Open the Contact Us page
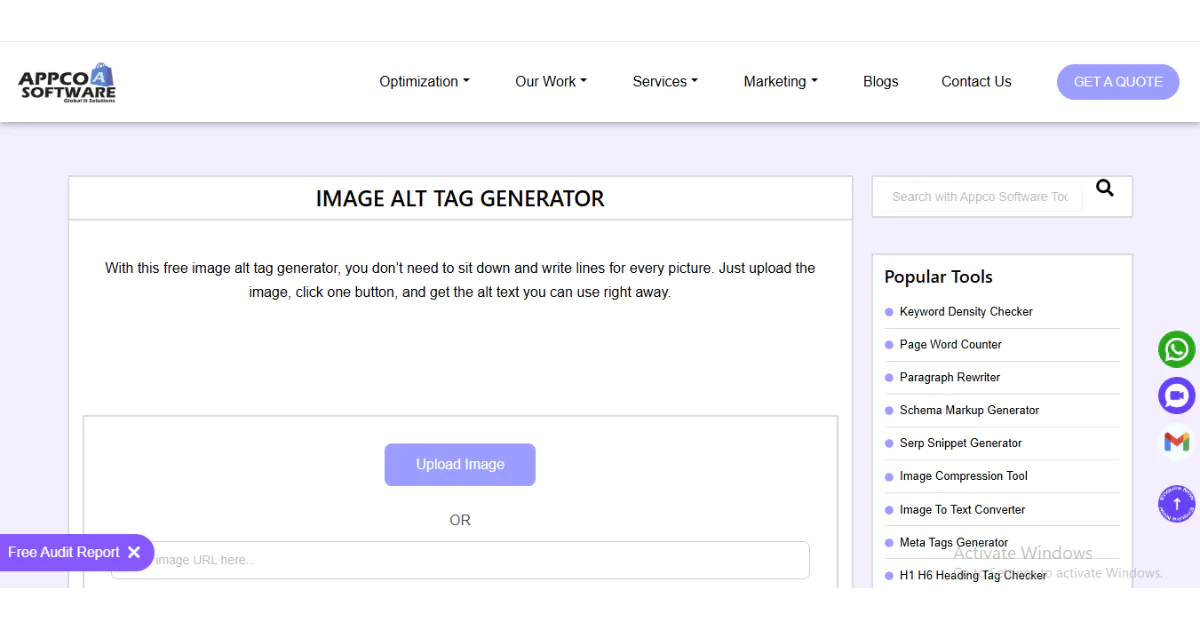Screen dimensions: 1200x628 click(976, 81)
